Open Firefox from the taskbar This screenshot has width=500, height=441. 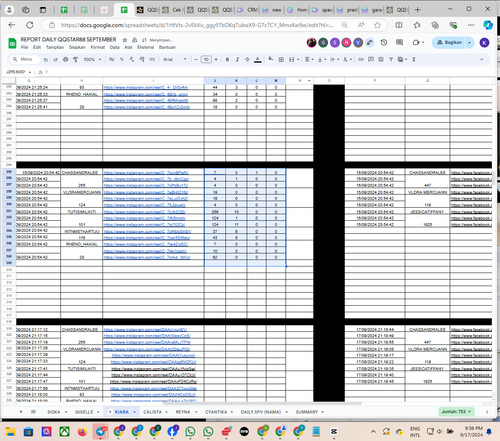pos(82,432)
